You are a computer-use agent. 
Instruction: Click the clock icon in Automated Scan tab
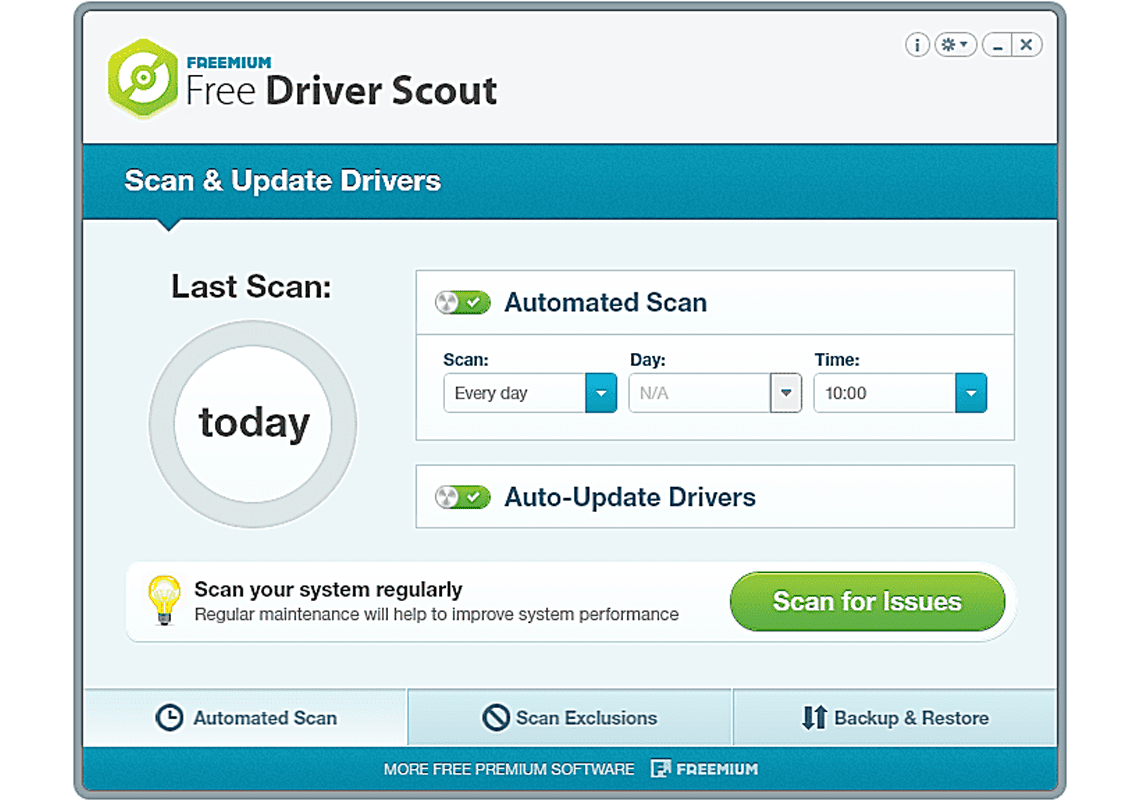pyautogui.click(x=169, y=718)
